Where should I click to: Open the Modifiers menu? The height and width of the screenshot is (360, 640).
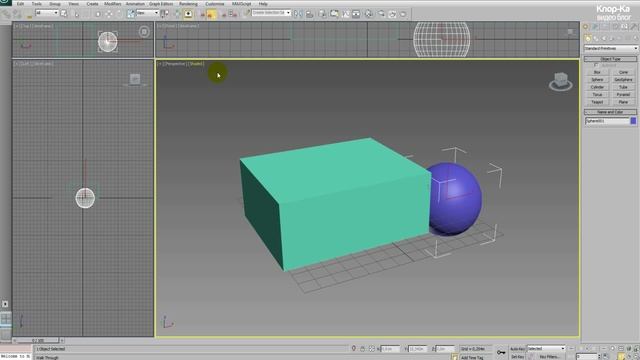tap(113, 4)
